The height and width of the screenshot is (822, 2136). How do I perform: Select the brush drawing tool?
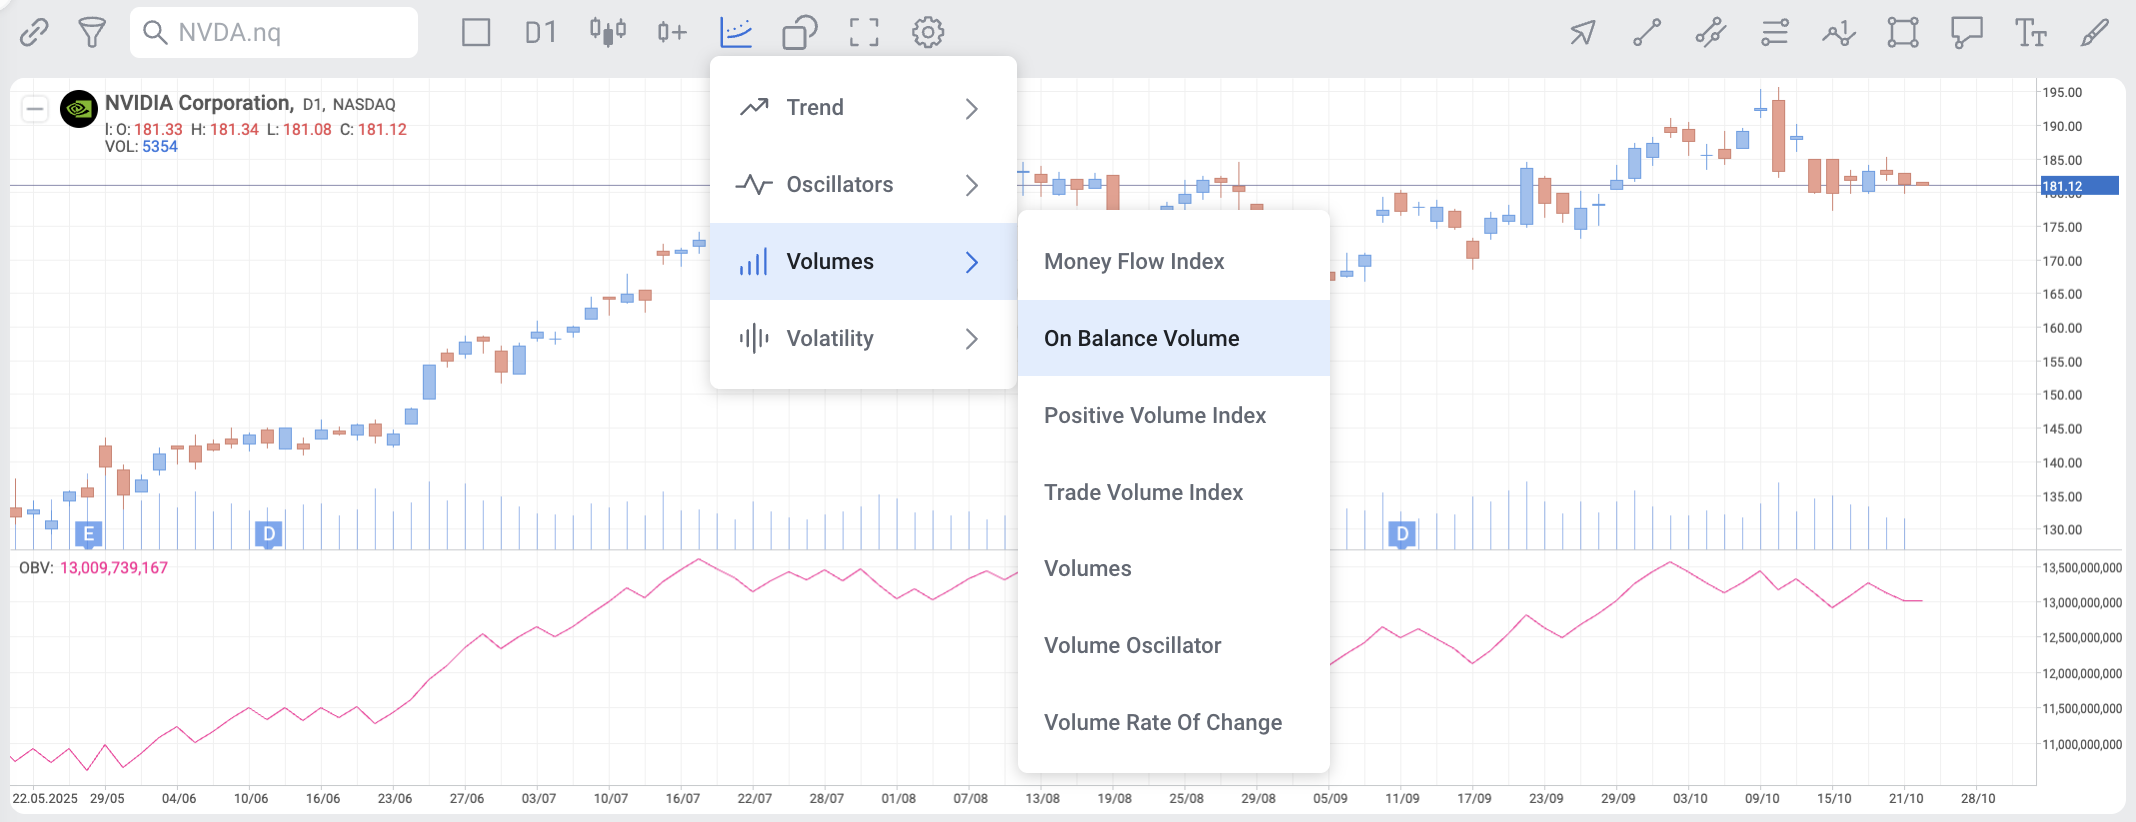2095,33
